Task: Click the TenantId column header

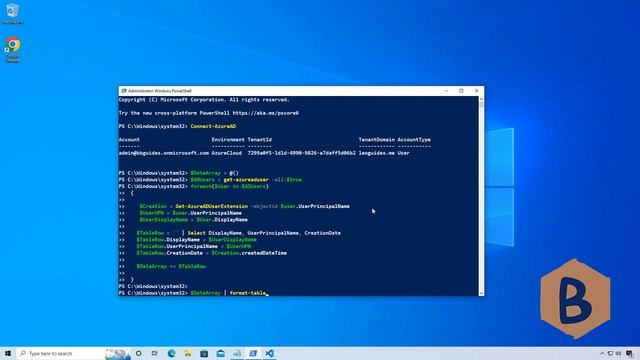Action: point(260,140)
